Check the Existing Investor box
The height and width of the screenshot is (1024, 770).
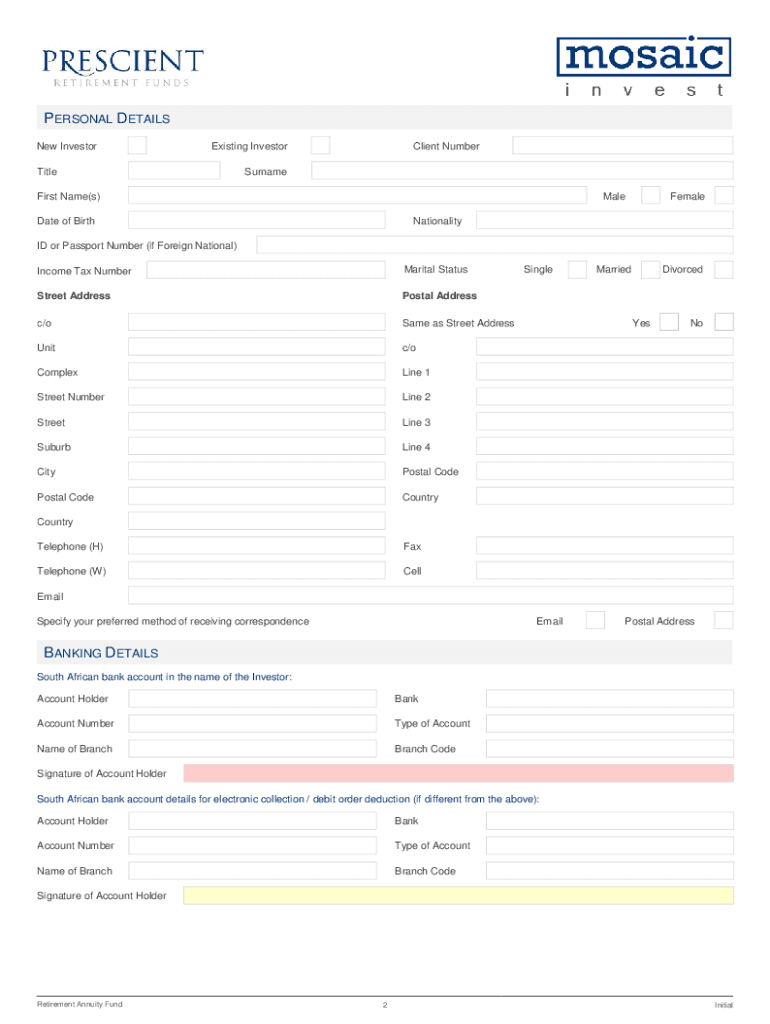point(320,146)
